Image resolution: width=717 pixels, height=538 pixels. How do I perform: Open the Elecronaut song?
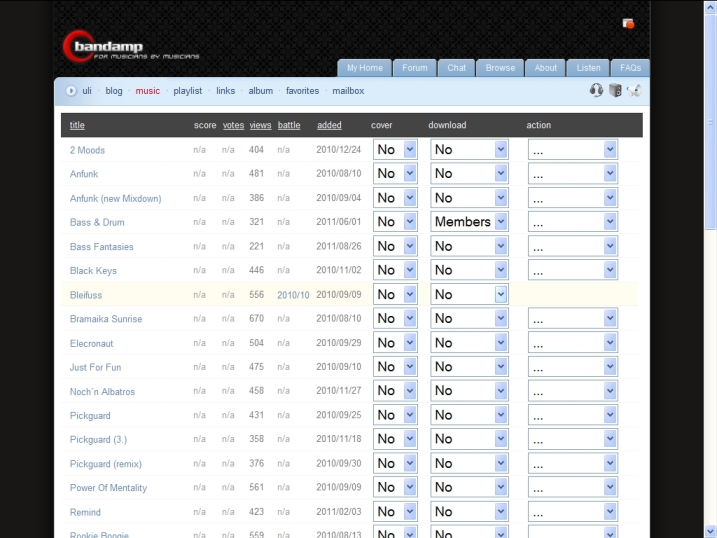91,343
